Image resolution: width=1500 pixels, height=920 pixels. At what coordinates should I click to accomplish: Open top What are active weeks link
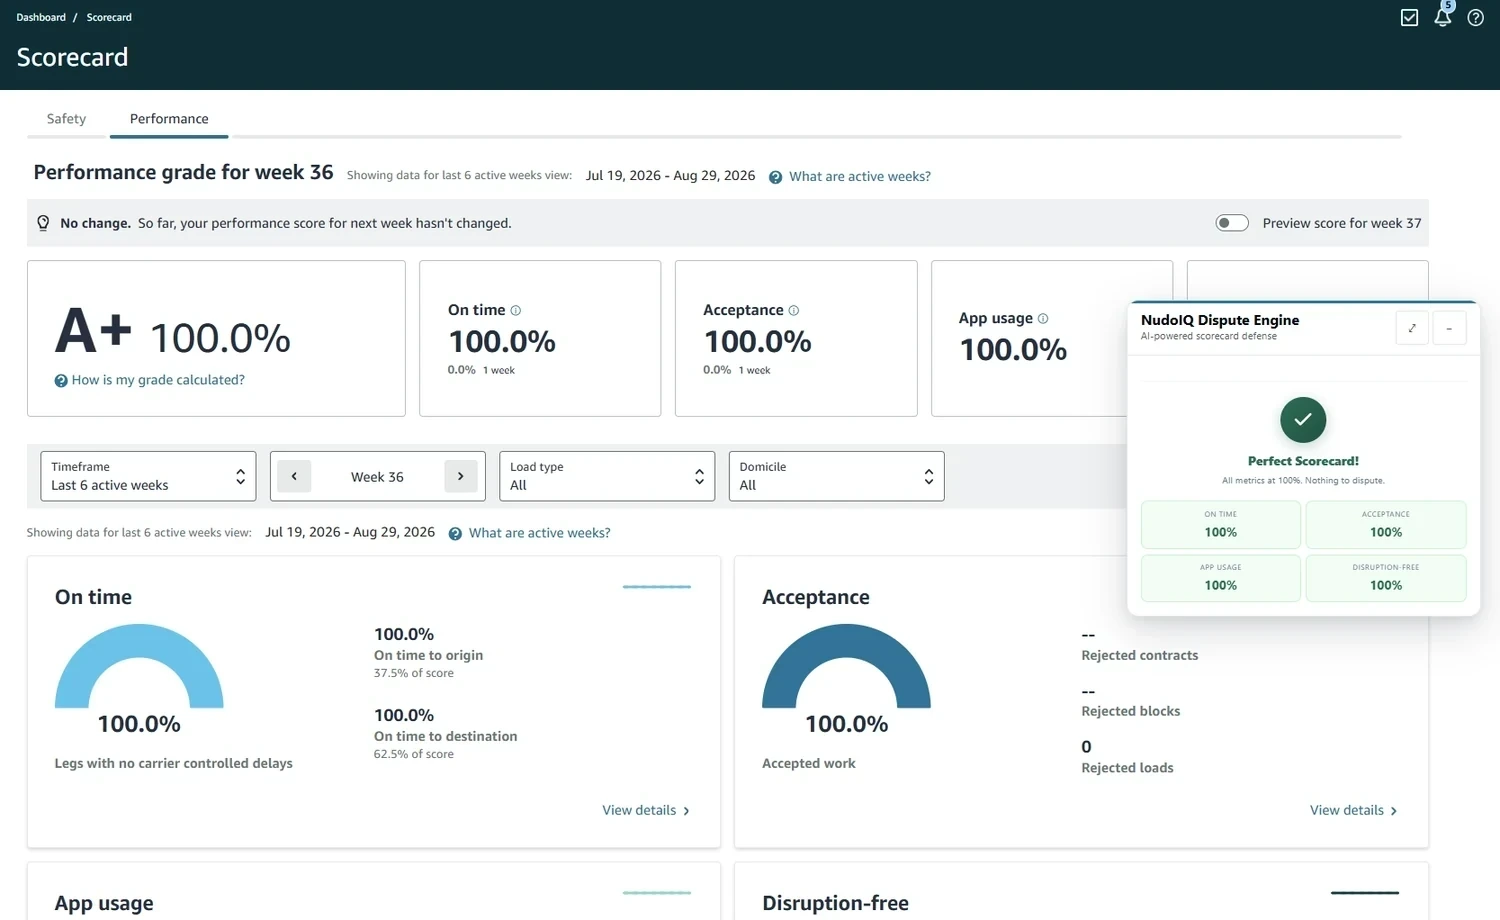pyautogui.click(x=860, y=176)
